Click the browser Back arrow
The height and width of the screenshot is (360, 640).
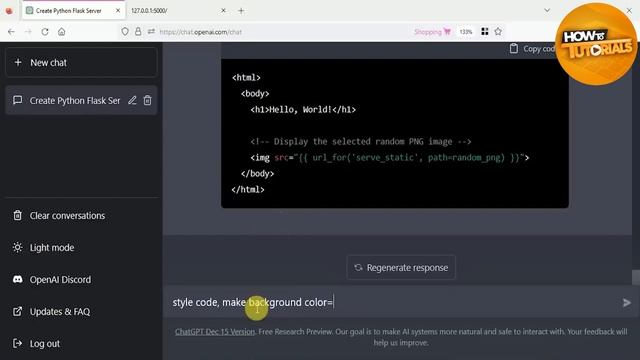(11, 32)
